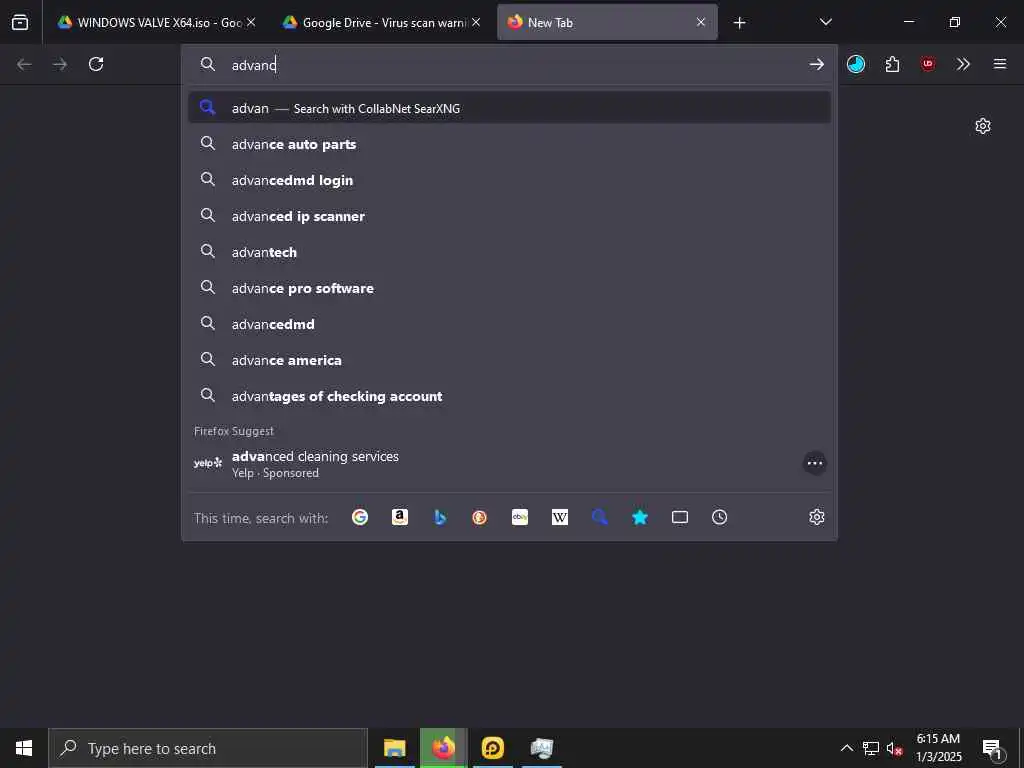This screenshot has height=768, width=1024.
Task: Pick suggestion advance america
Action: tap(509, 360)
